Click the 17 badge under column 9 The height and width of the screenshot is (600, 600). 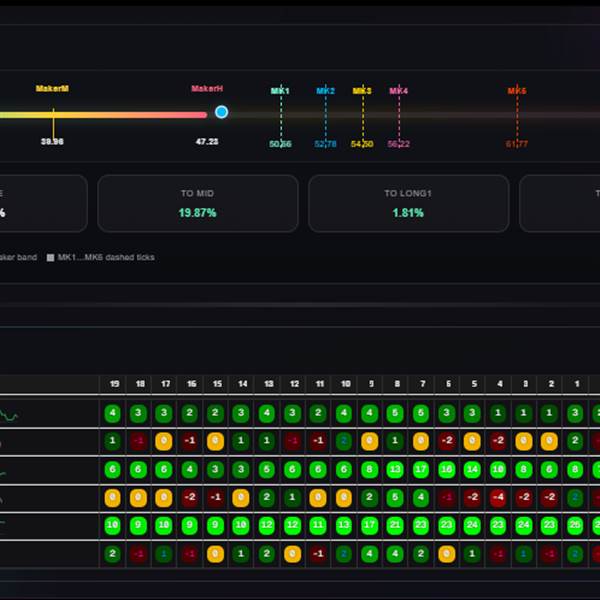[x=369, y=526]
